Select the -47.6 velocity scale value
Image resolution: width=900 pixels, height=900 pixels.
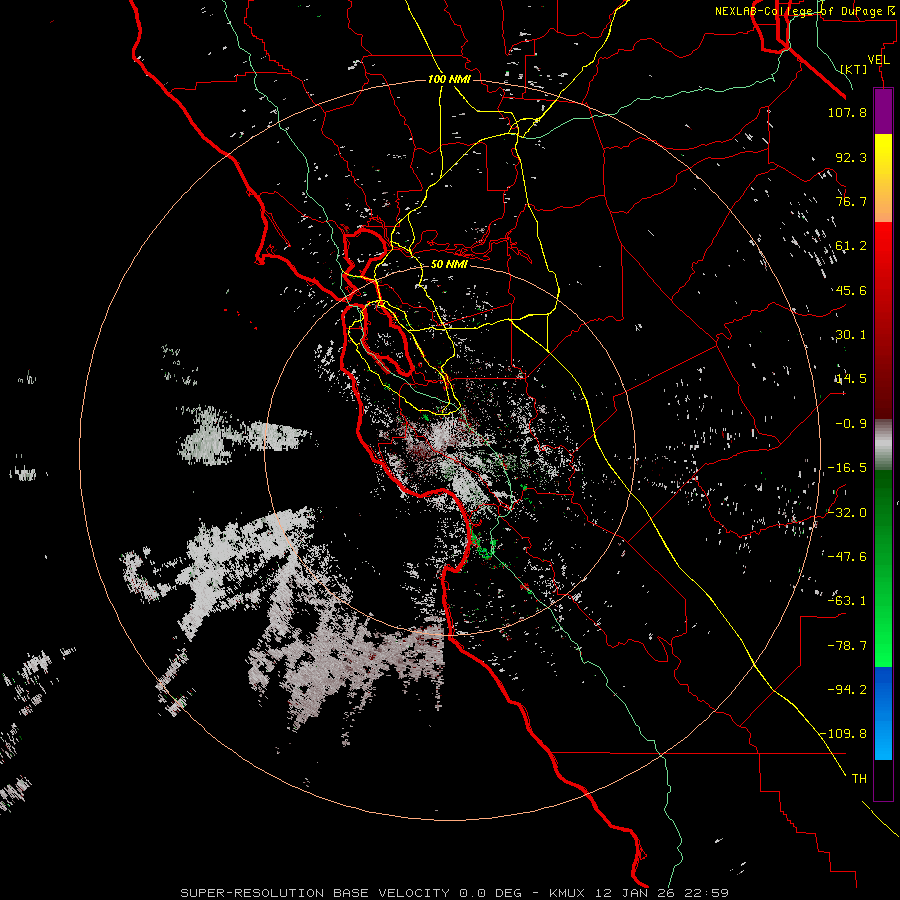847,557
